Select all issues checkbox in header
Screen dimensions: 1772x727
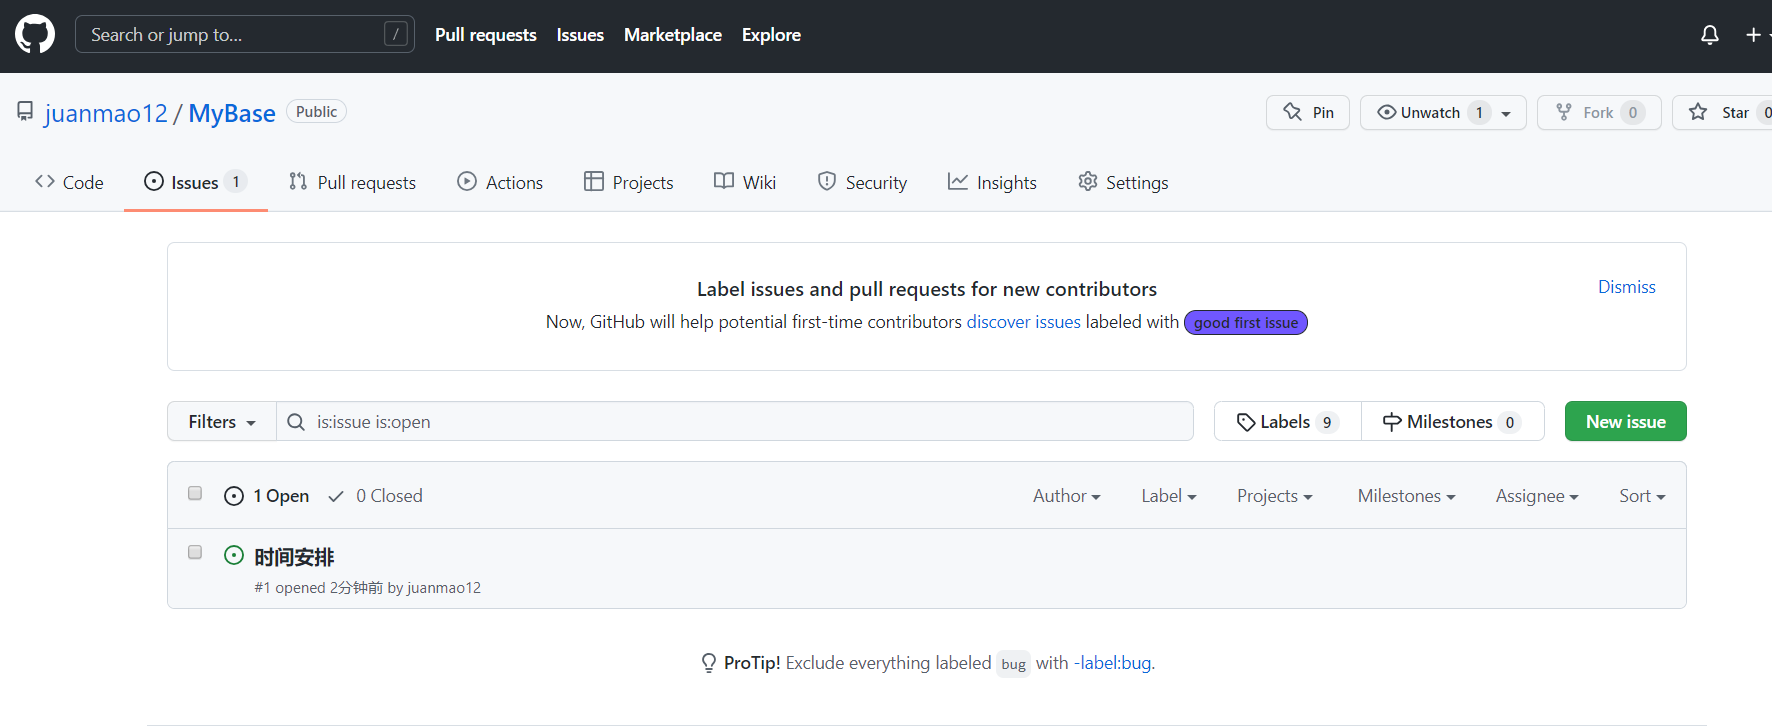tap(195, 493)
